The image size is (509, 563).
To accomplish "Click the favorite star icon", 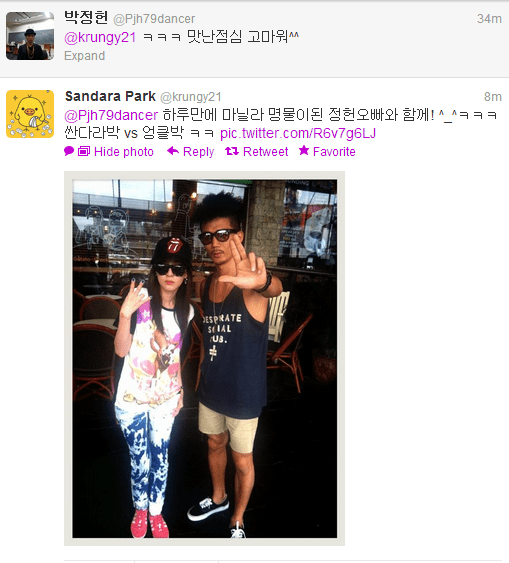I will [304, 150].
